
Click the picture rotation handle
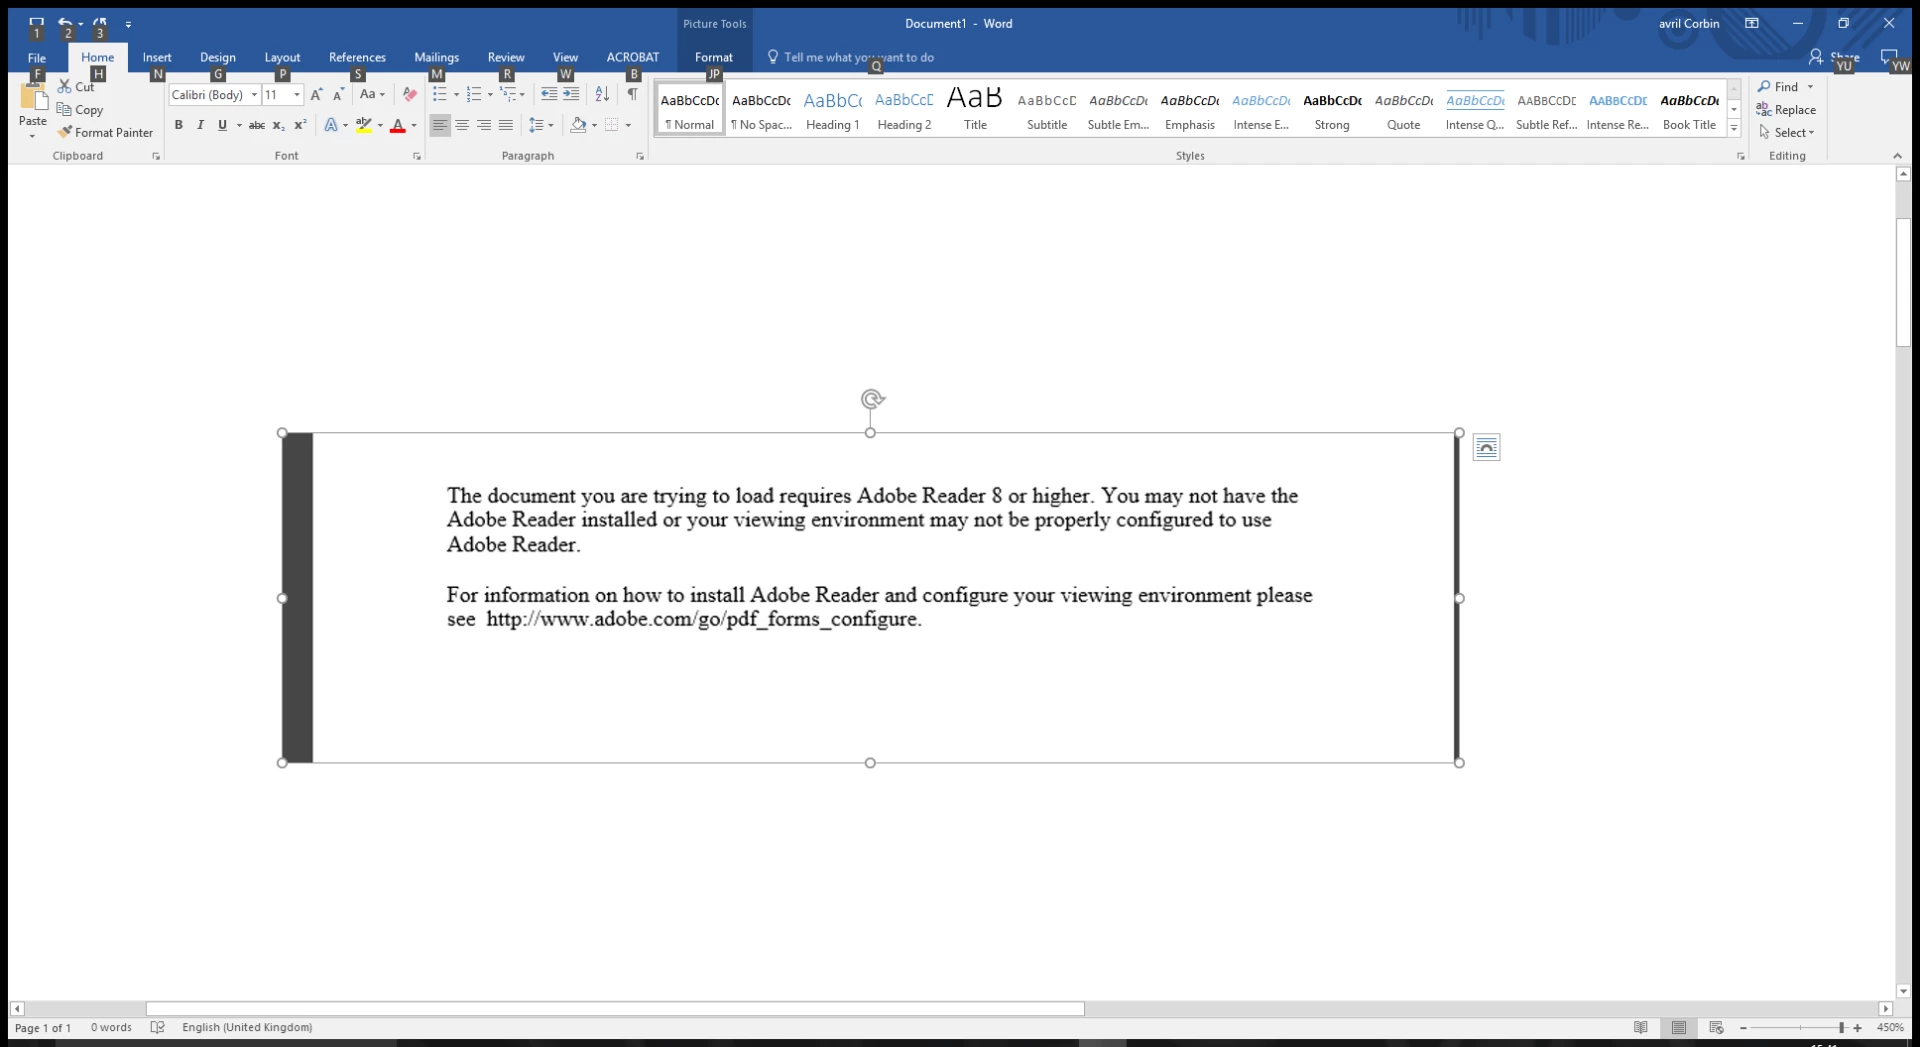[872, 399]
